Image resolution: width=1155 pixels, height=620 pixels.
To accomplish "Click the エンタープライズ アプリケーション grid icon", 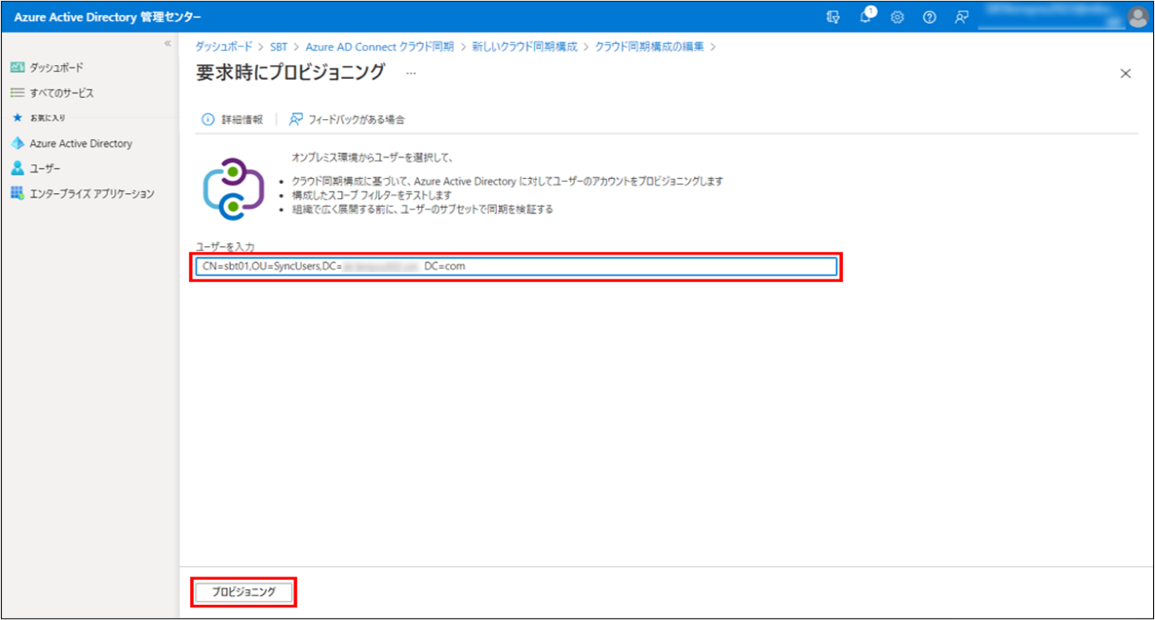I will click(x=18, y=194).
